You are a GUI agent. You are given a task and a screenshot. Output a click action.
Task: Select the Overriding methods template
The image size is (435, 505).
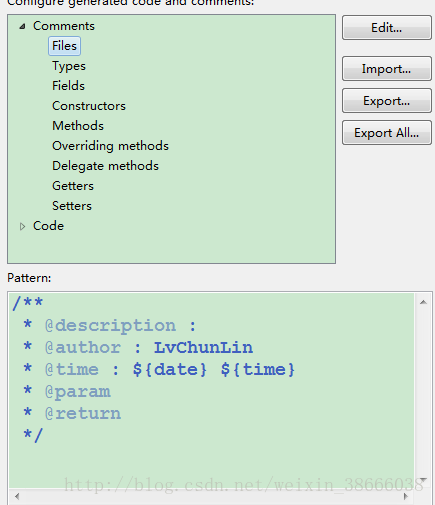pyautogui.click(x=110, y=146)
